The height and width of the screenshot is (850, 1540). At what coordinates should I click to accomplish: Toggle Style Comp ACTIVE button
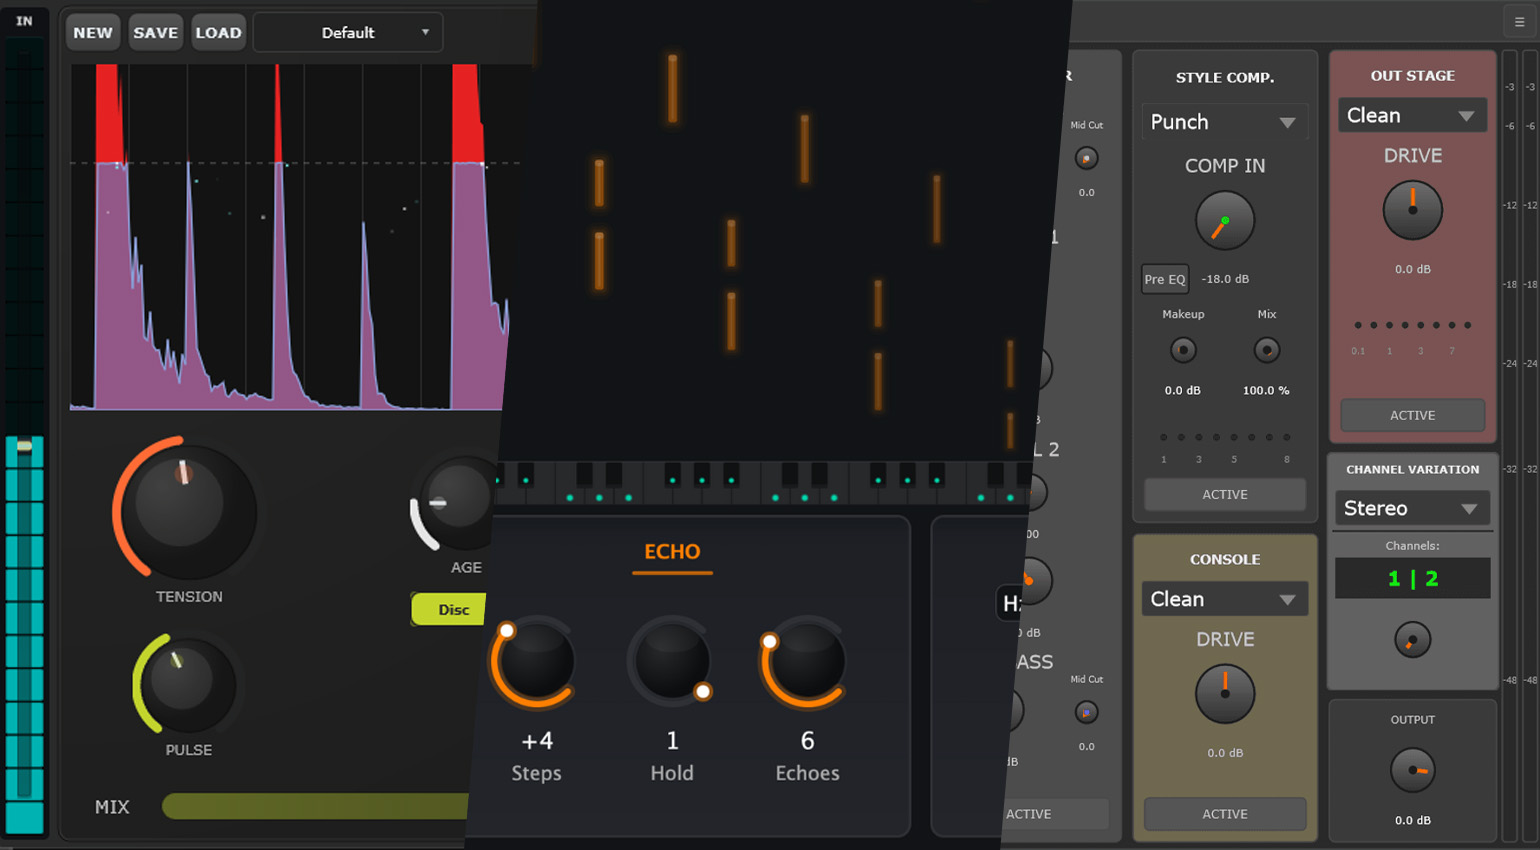(1224, 494)
